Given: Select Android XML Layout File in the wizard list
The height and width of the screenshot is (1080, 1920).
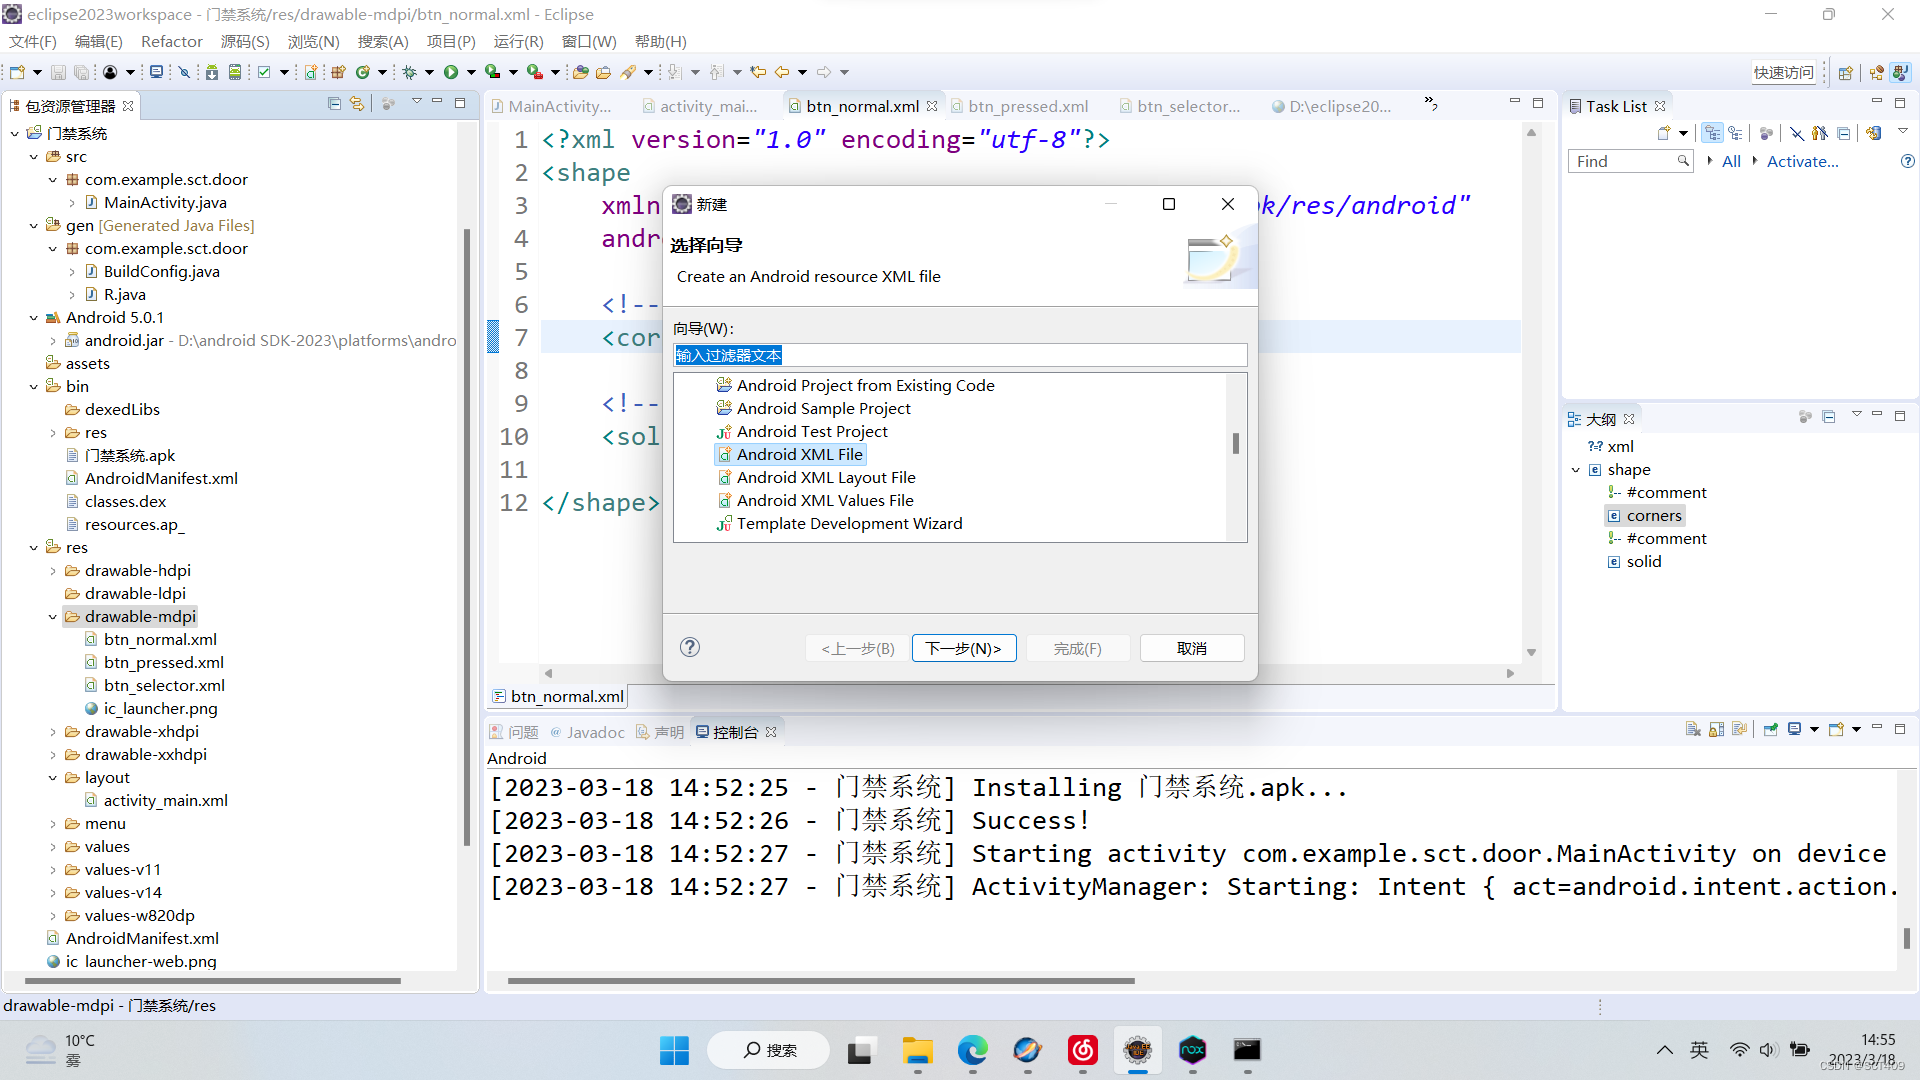Looking at the screenshot, I should point(826,478).
